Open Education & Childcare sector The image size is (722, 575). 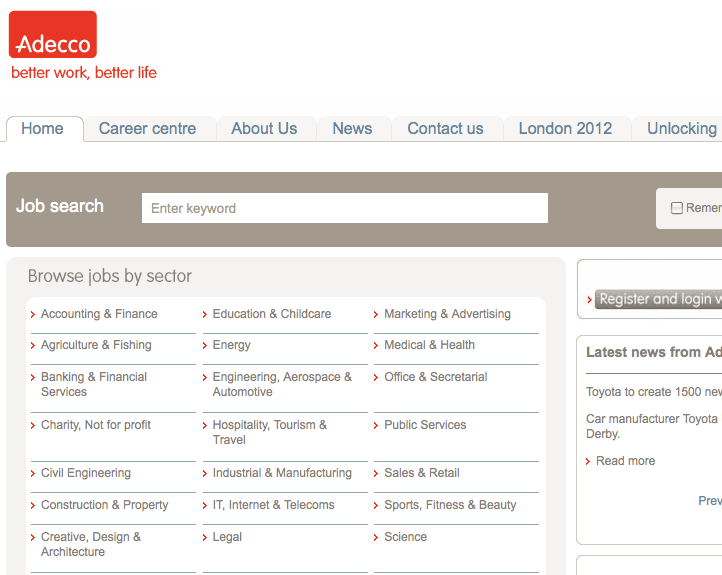(x=272, y=314)
